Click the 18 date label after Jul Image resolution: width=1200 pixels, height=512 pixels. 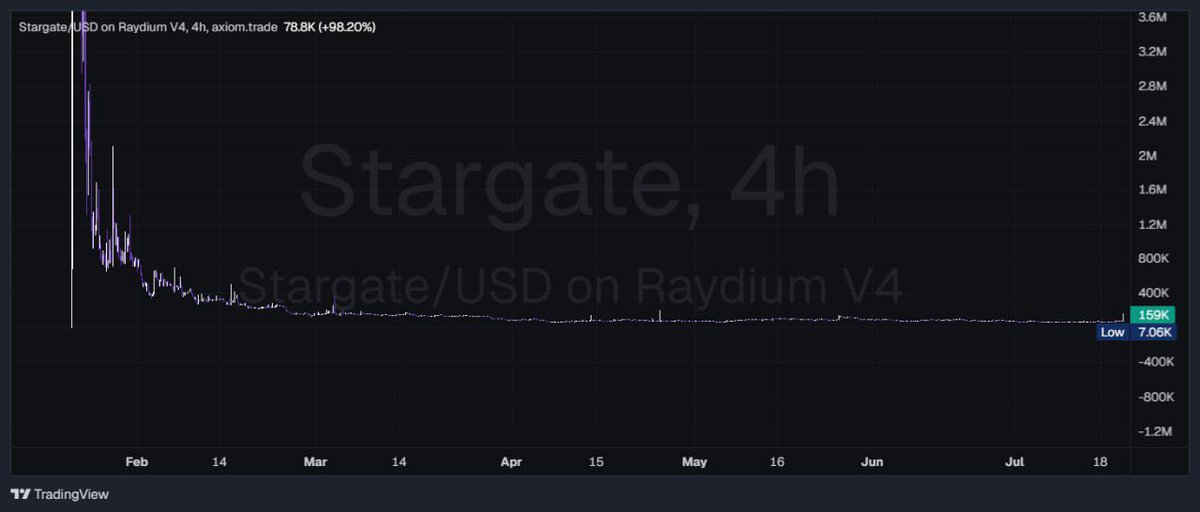click(x=1100, y=462)
